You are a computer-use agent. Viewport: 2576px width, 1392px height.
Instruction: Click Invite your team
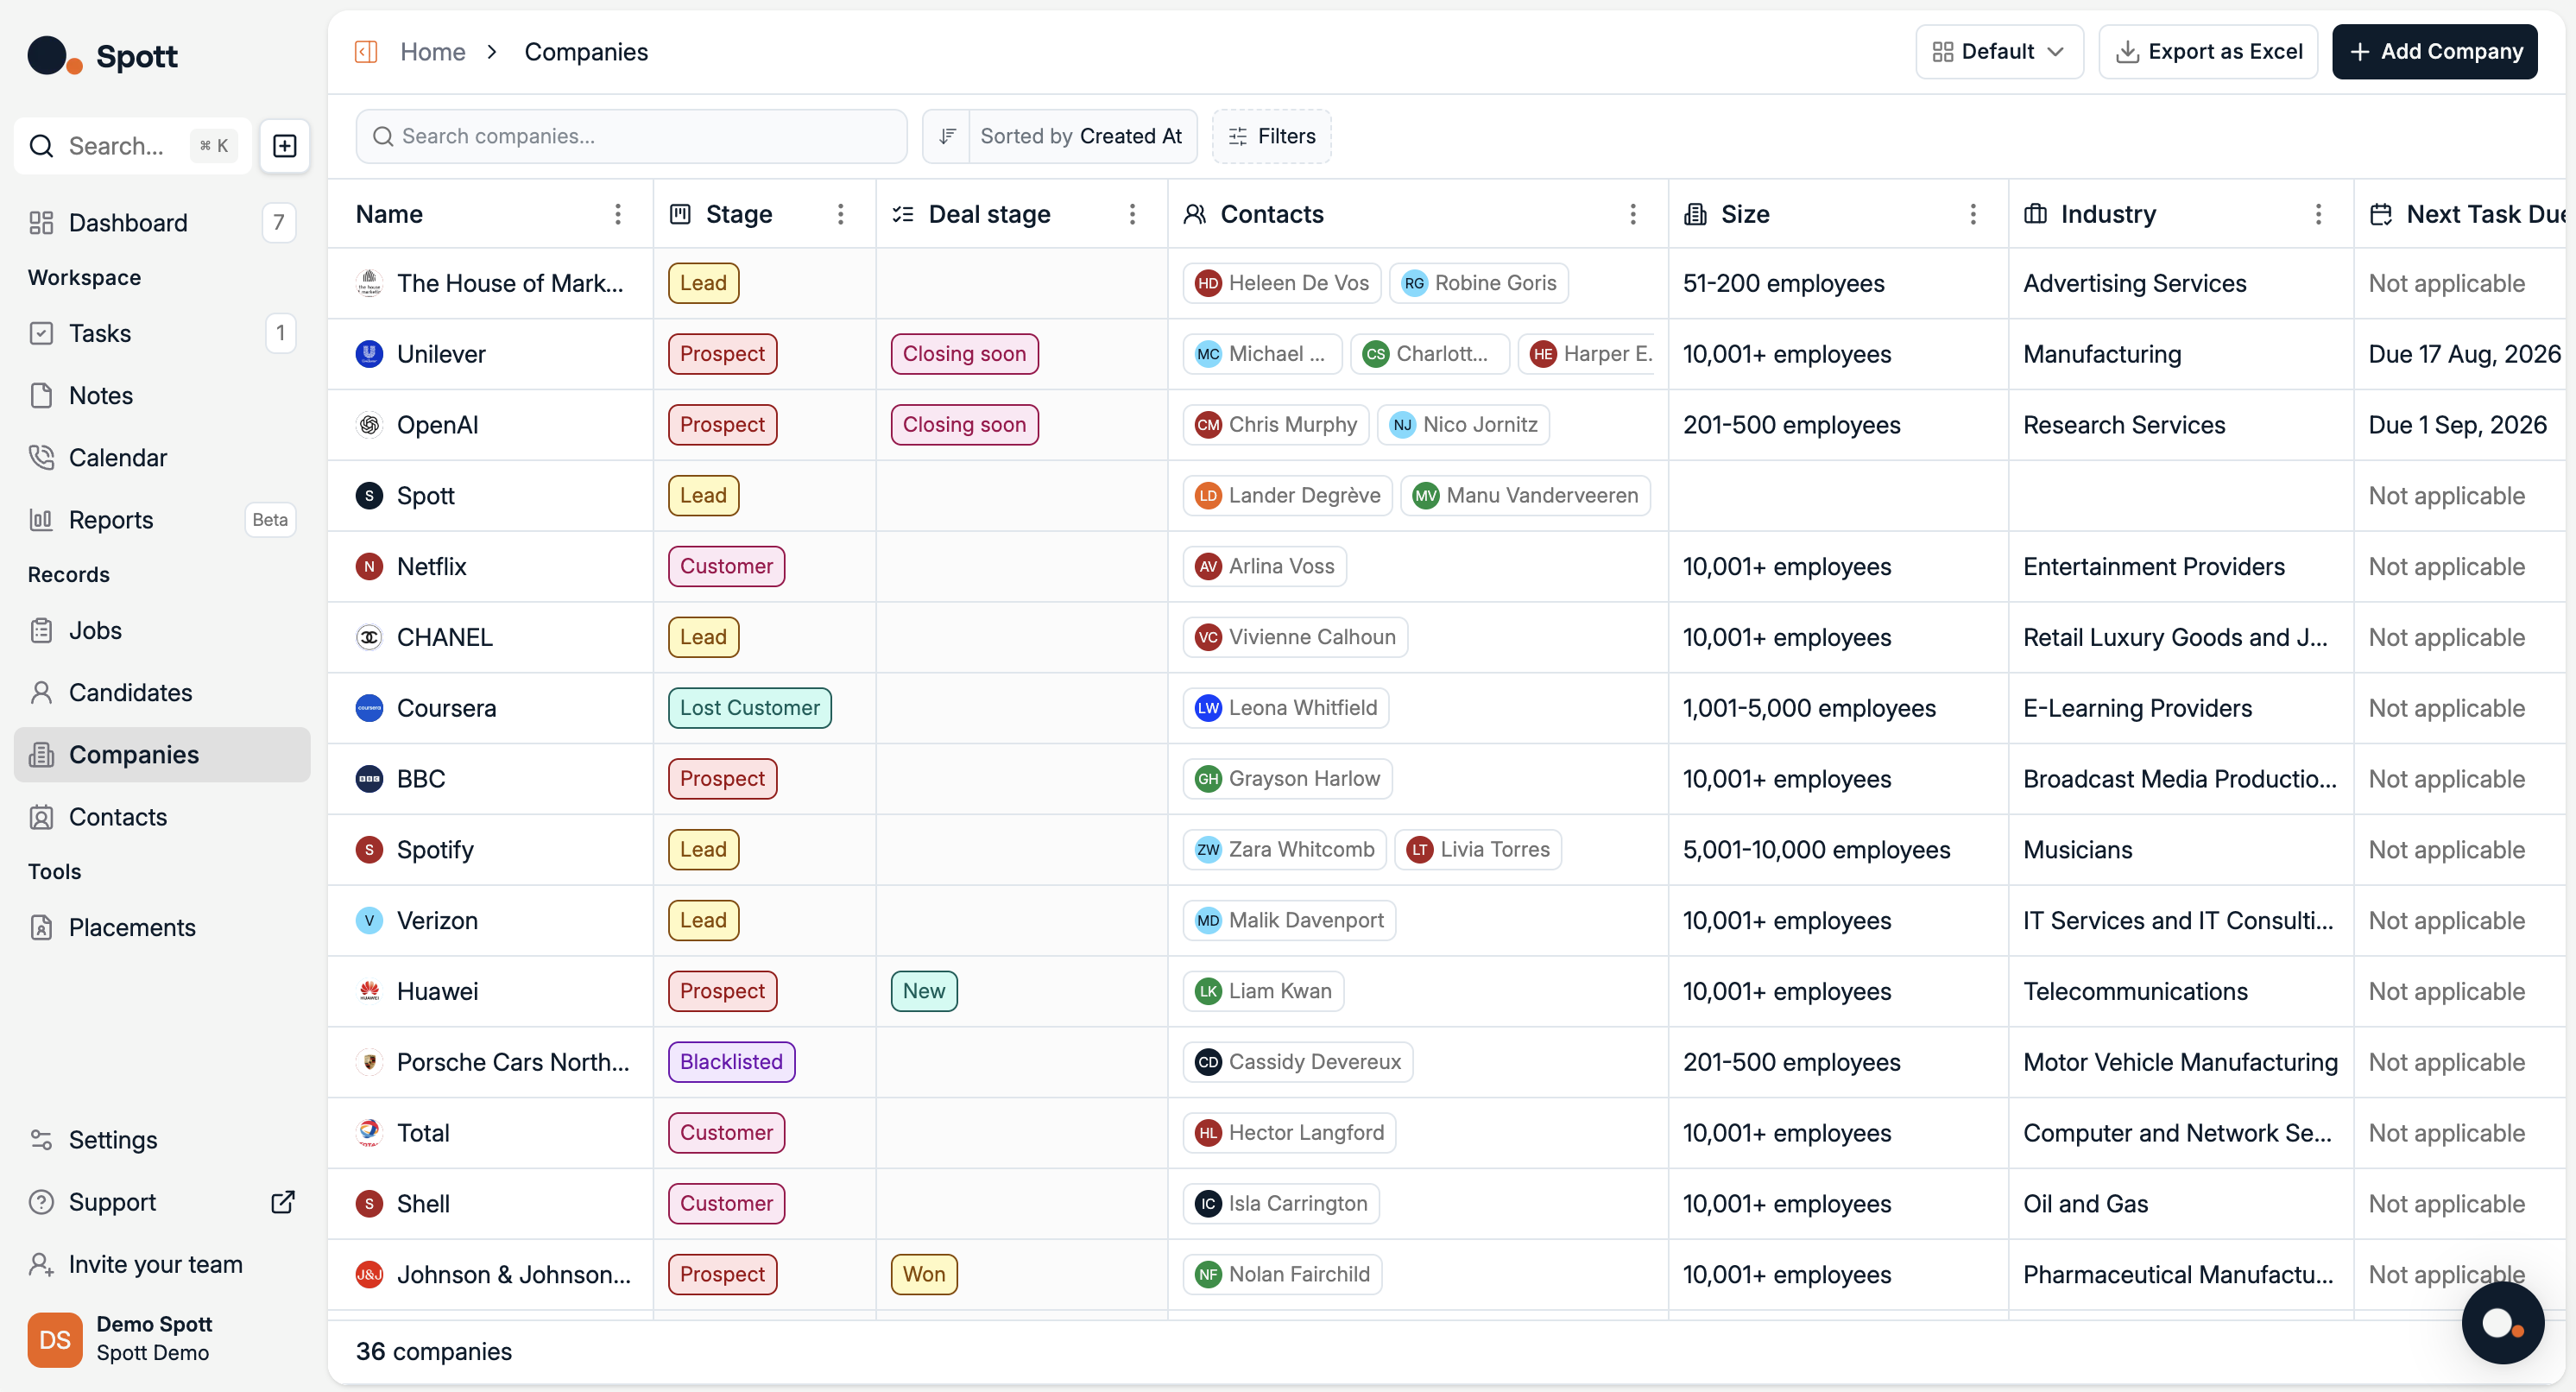pos(162,1265)
